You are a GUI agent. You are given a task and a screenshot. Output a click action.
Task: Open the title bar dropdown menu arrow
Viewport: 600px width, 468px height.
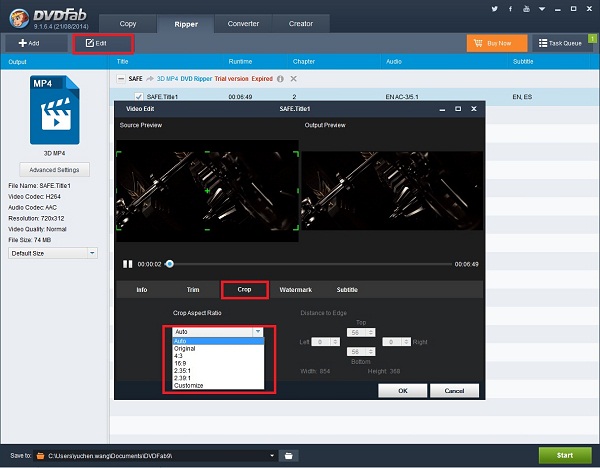coord(542,9)
